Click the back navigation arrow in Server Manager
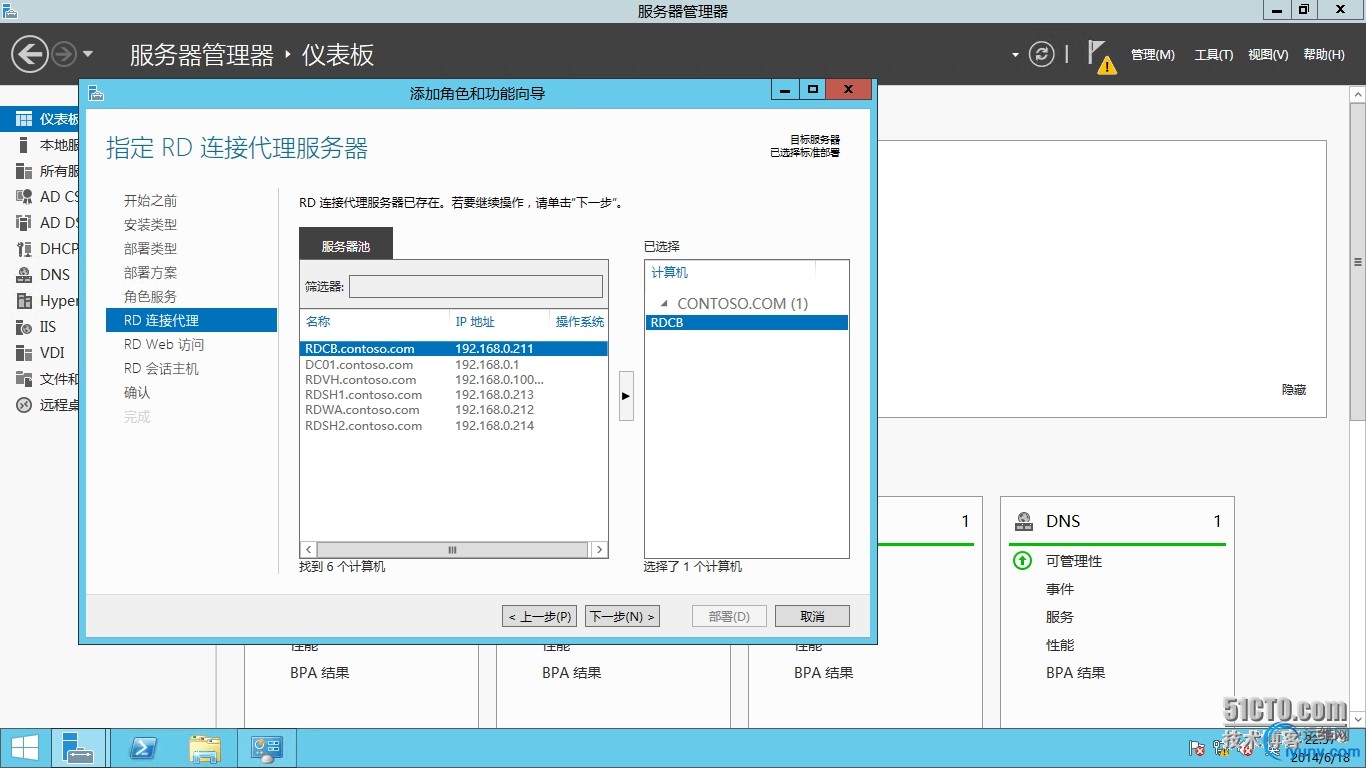The image size is (1366, 768). (30, 54)
